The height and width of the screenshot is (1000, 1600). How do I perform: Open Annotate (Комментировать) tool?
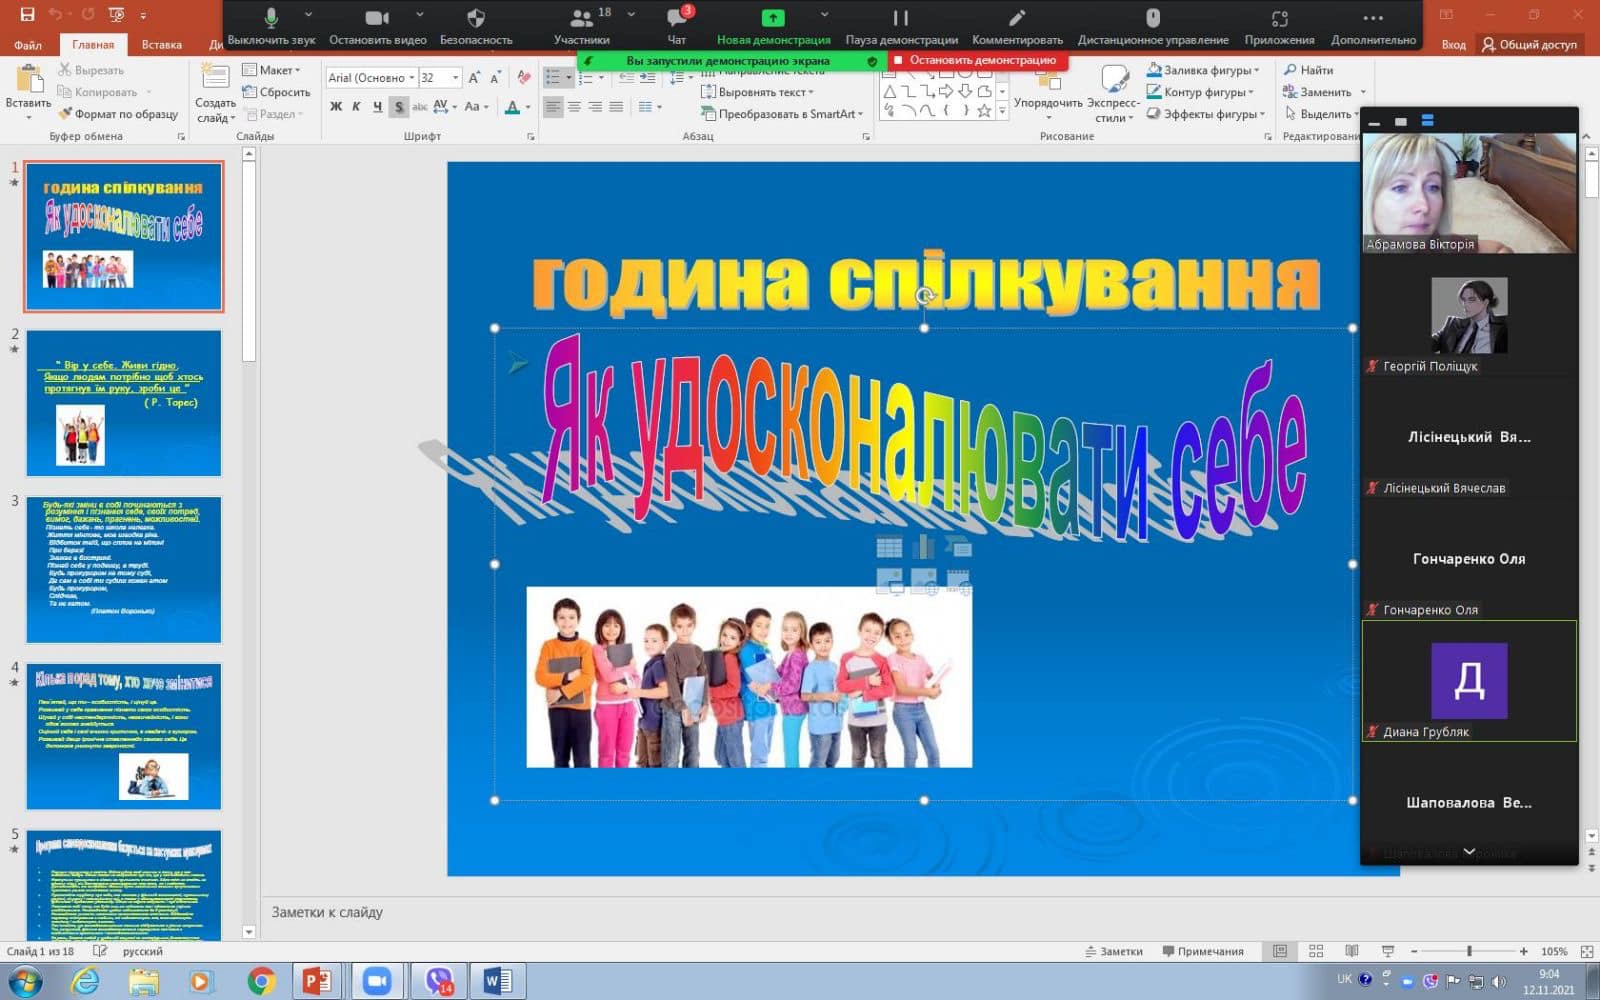pos(1017,26)
